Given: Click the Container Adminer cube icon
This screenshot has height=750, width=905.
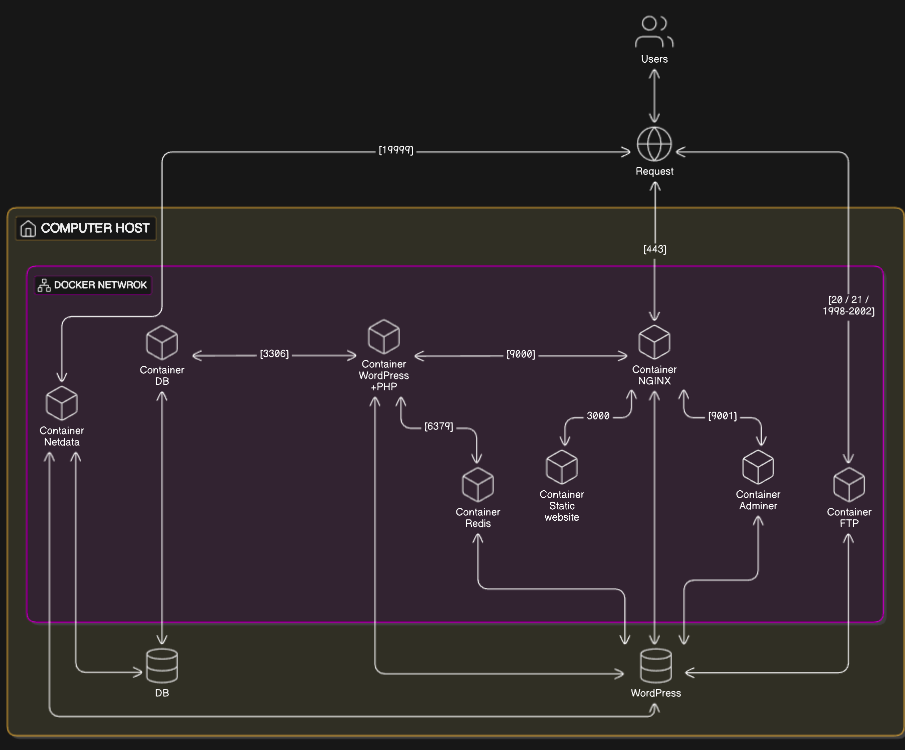Looking at the screenshot, I should coord(758,467).
